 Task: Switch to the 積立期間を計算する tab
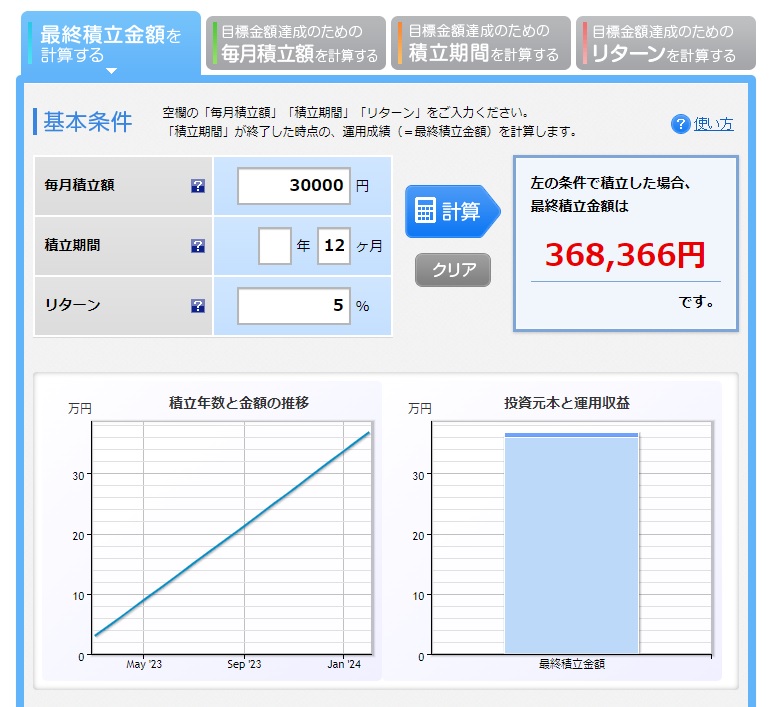point(481,44)
